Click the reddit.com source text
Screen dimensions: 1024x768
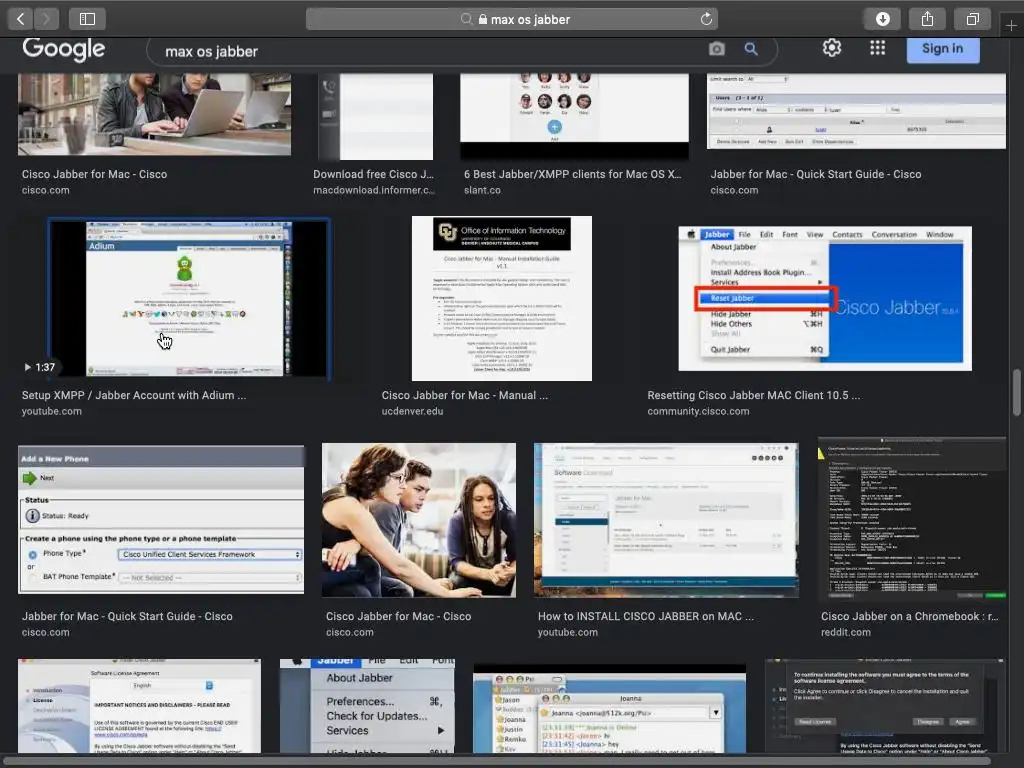(x=846, y=632)
